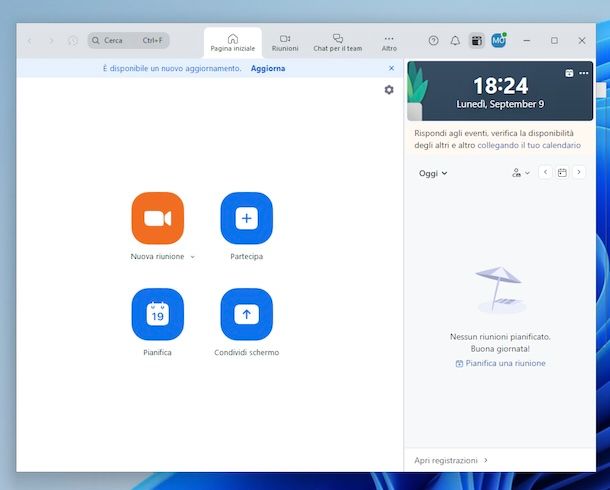
Task: Expand the calendar people filter dropdown
Action: (x=521, y=173)
